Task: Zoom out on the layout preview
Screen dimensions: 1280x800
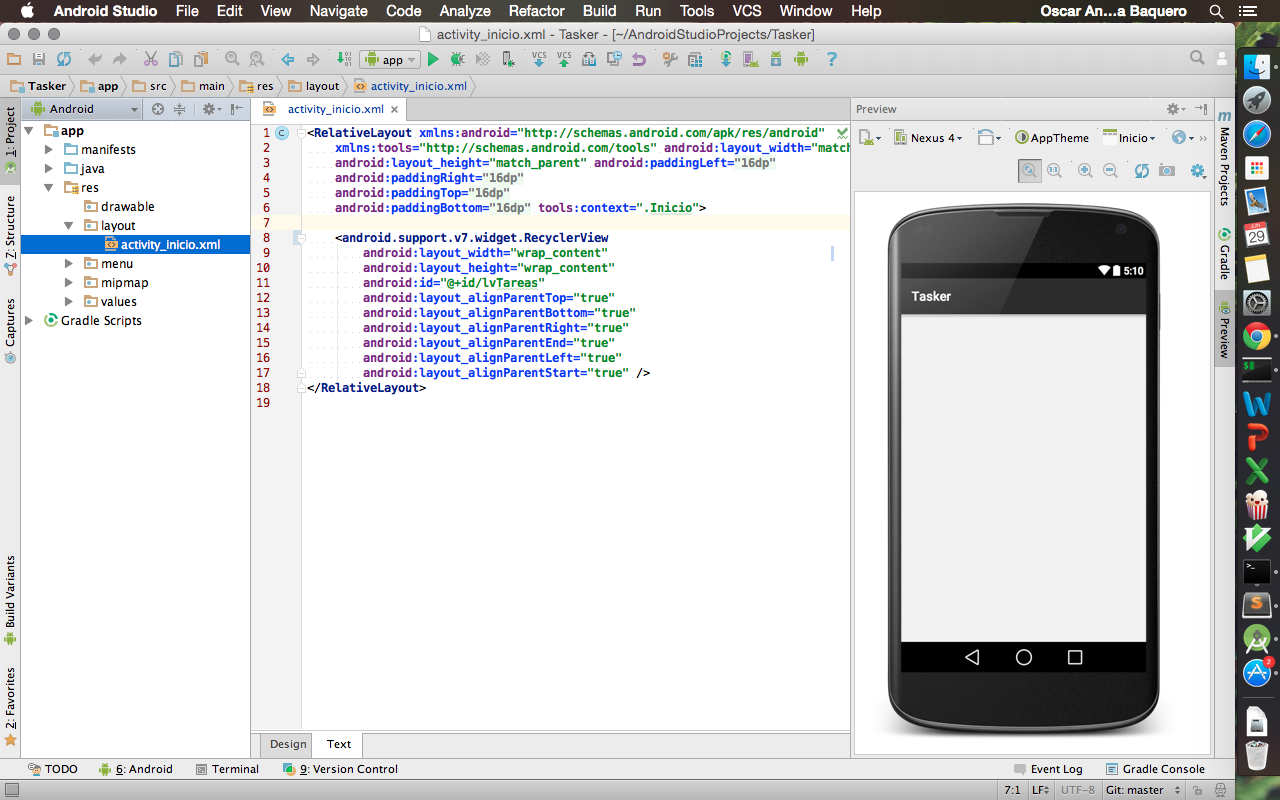Action: point(1110,171)
